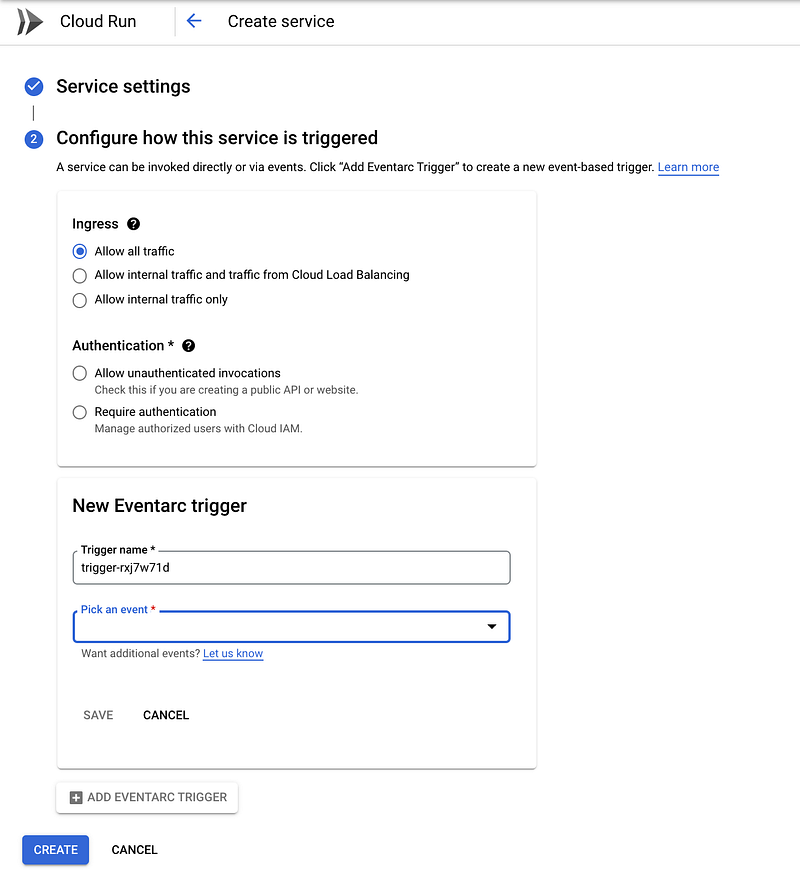Click the New Eventarc trigger heading
Image resolution: width=800 pixels, height=881 pixels.
[160, 506]
